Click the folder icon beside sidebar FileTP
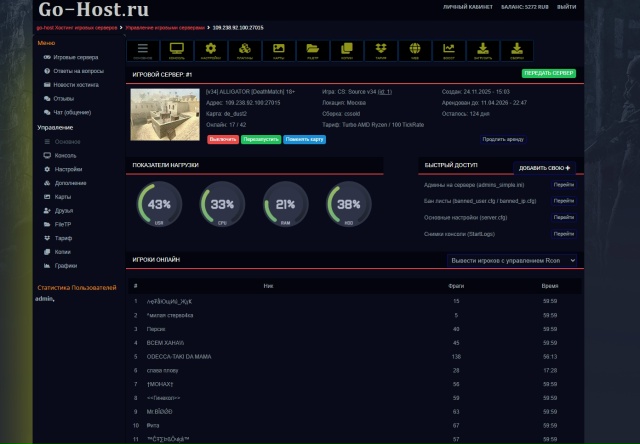The height and width of the screenshot is (444, 640). (47, 224)
